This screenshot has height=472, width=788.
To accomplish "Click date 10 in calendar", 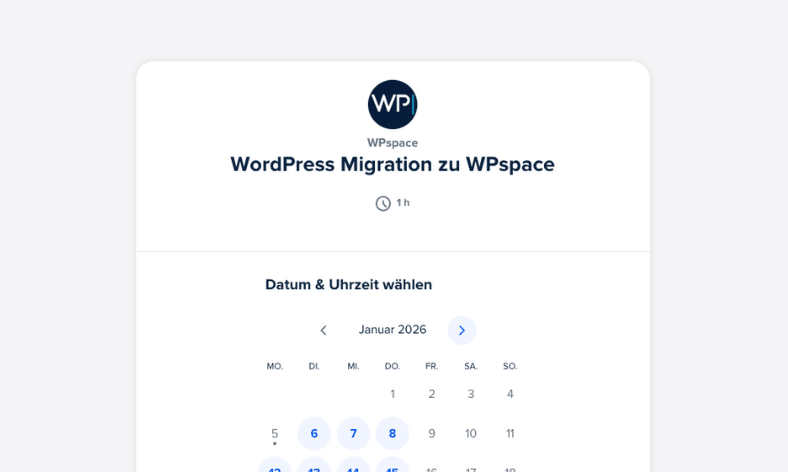I will tap(471, 433).
